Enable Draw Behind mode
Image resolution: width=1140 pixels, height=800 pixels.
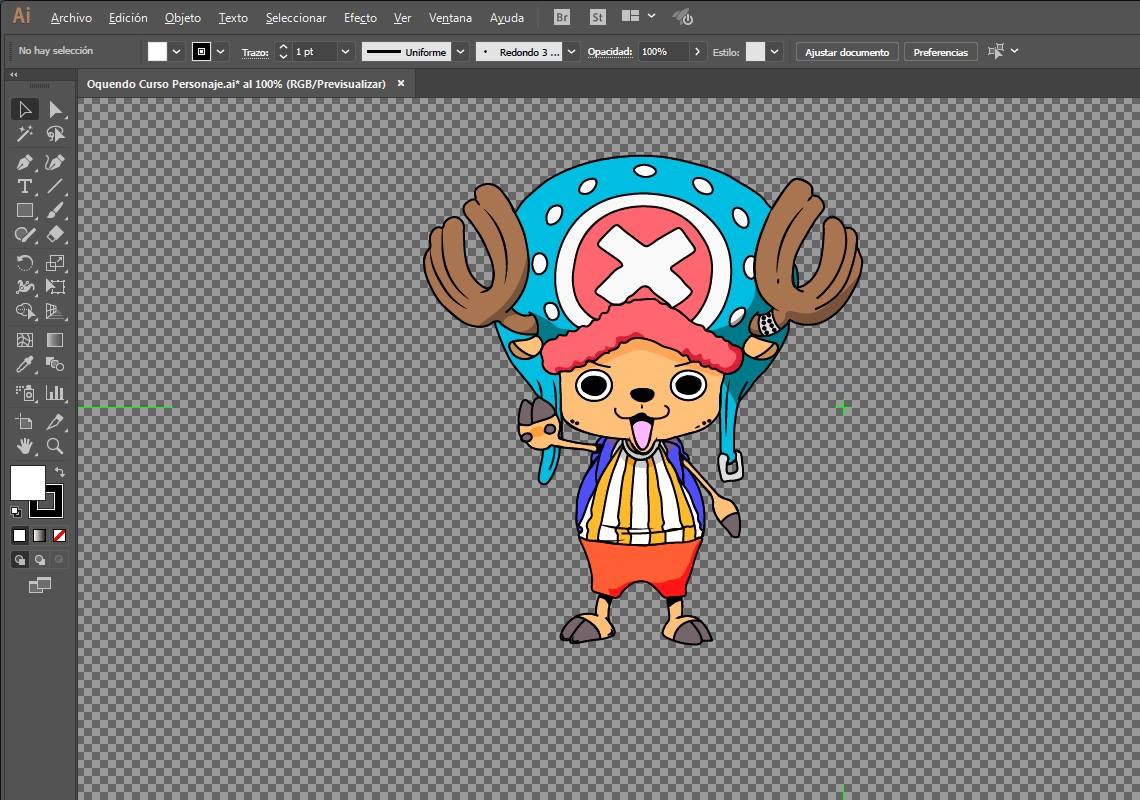pos(40,560)
